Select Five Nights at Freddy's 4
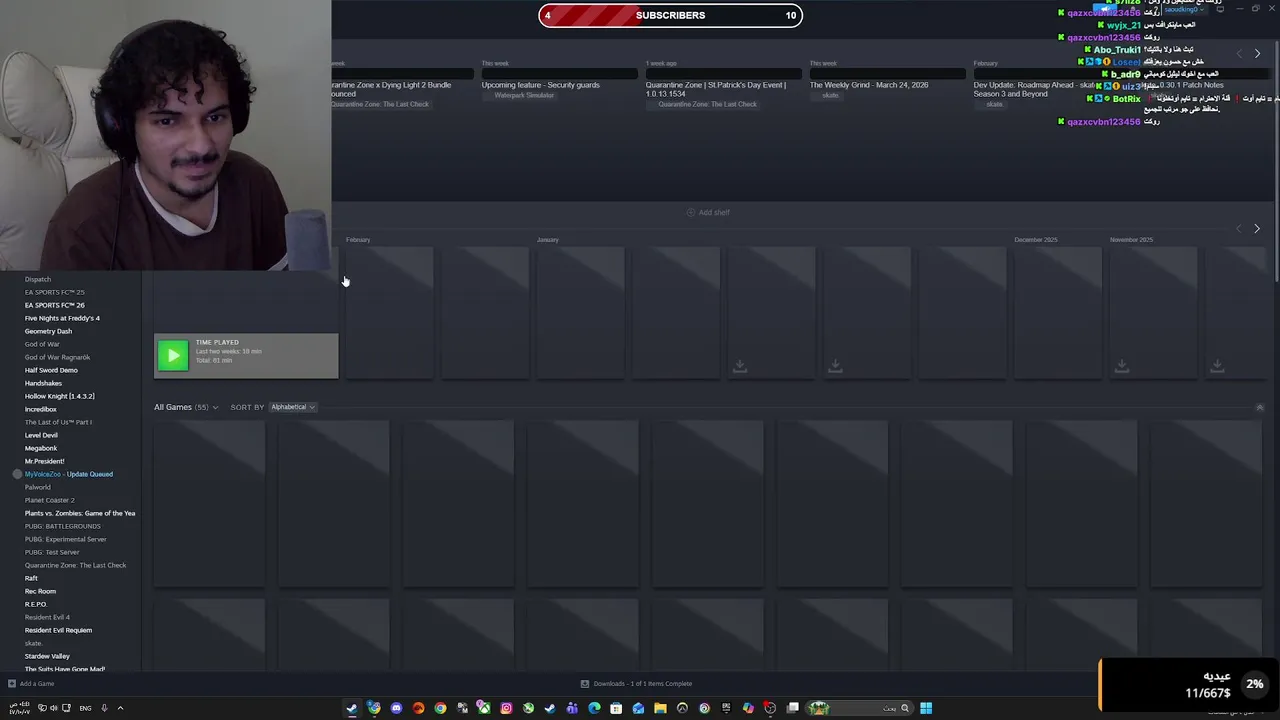Viewport: 1280px width, 720px height. click(62, 318)
